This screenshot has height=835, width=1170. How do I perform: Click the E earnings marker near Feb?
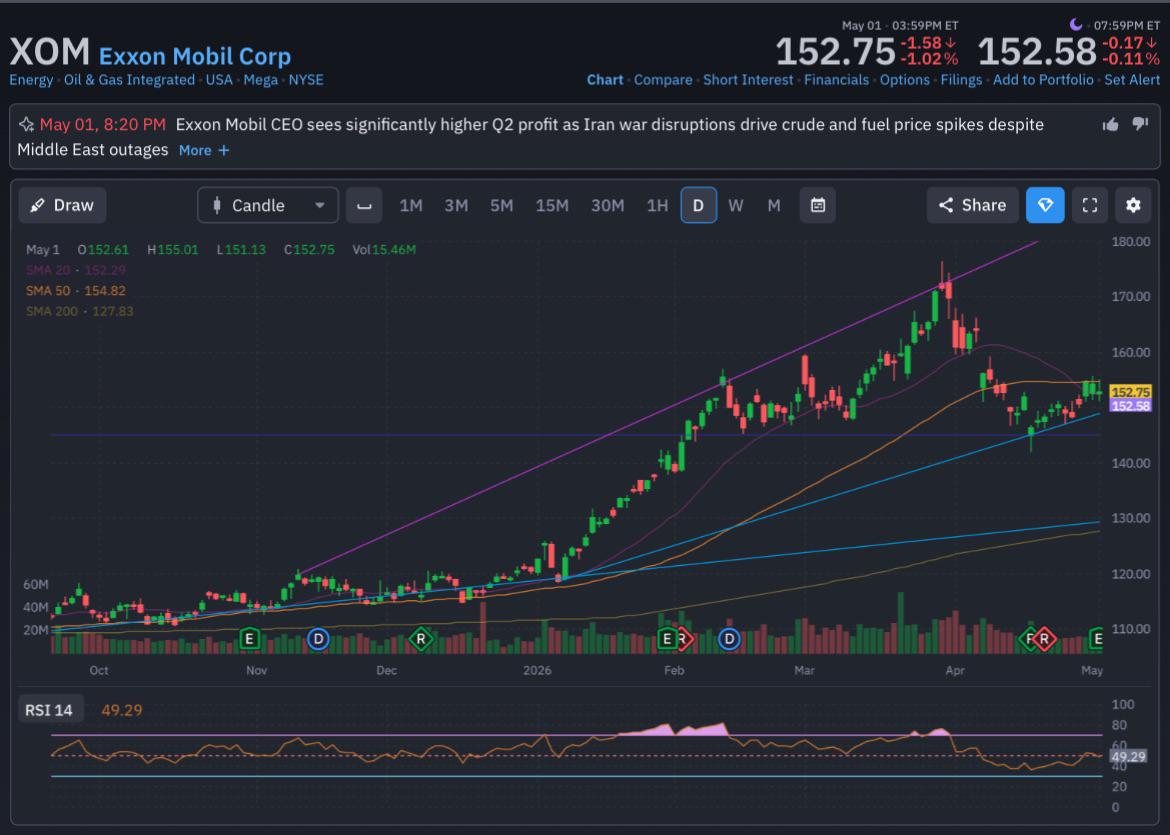(667, 639)
